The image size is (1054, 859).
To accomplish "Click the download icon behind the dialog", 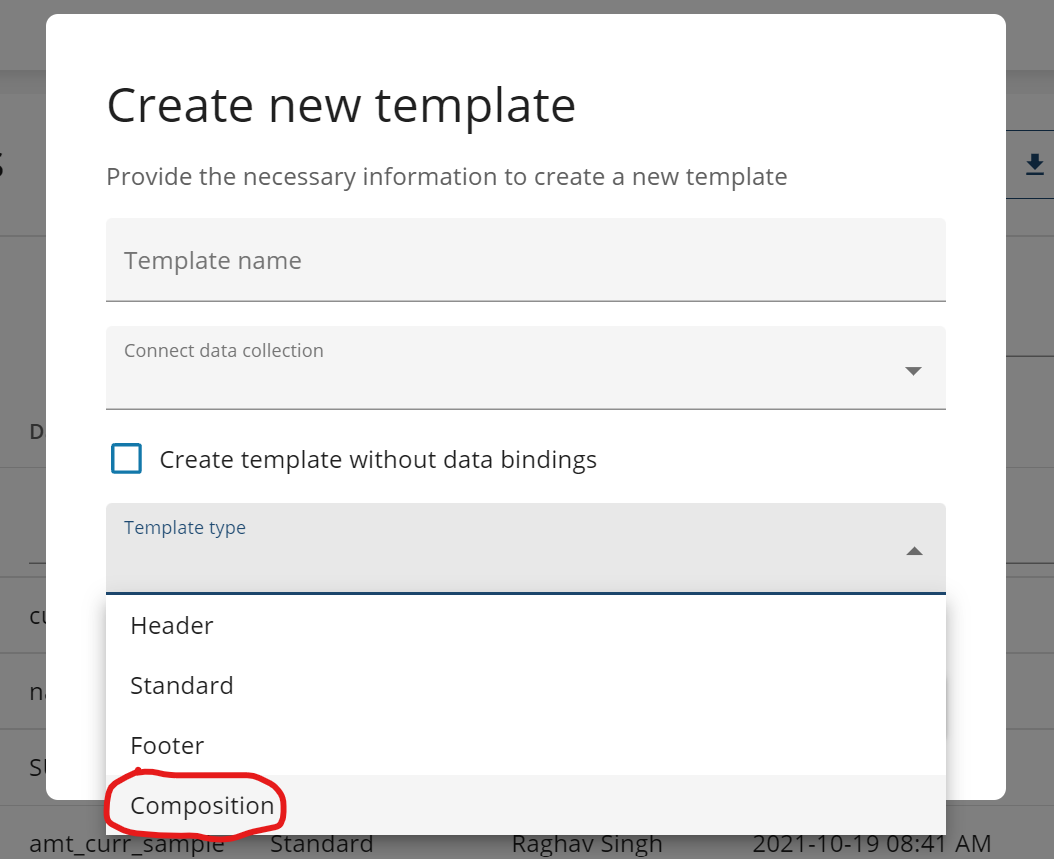I will point(1035,164).
